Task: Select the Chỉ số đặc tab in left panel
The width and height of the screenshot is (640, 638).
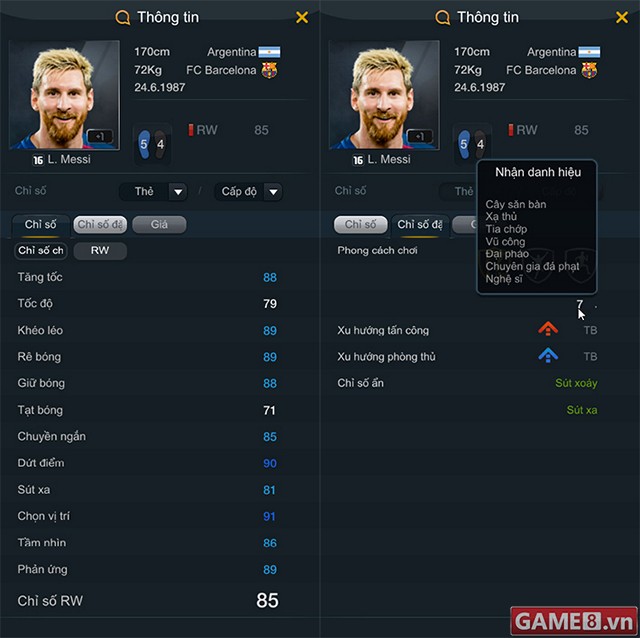Action: click(x=100, y=225)
